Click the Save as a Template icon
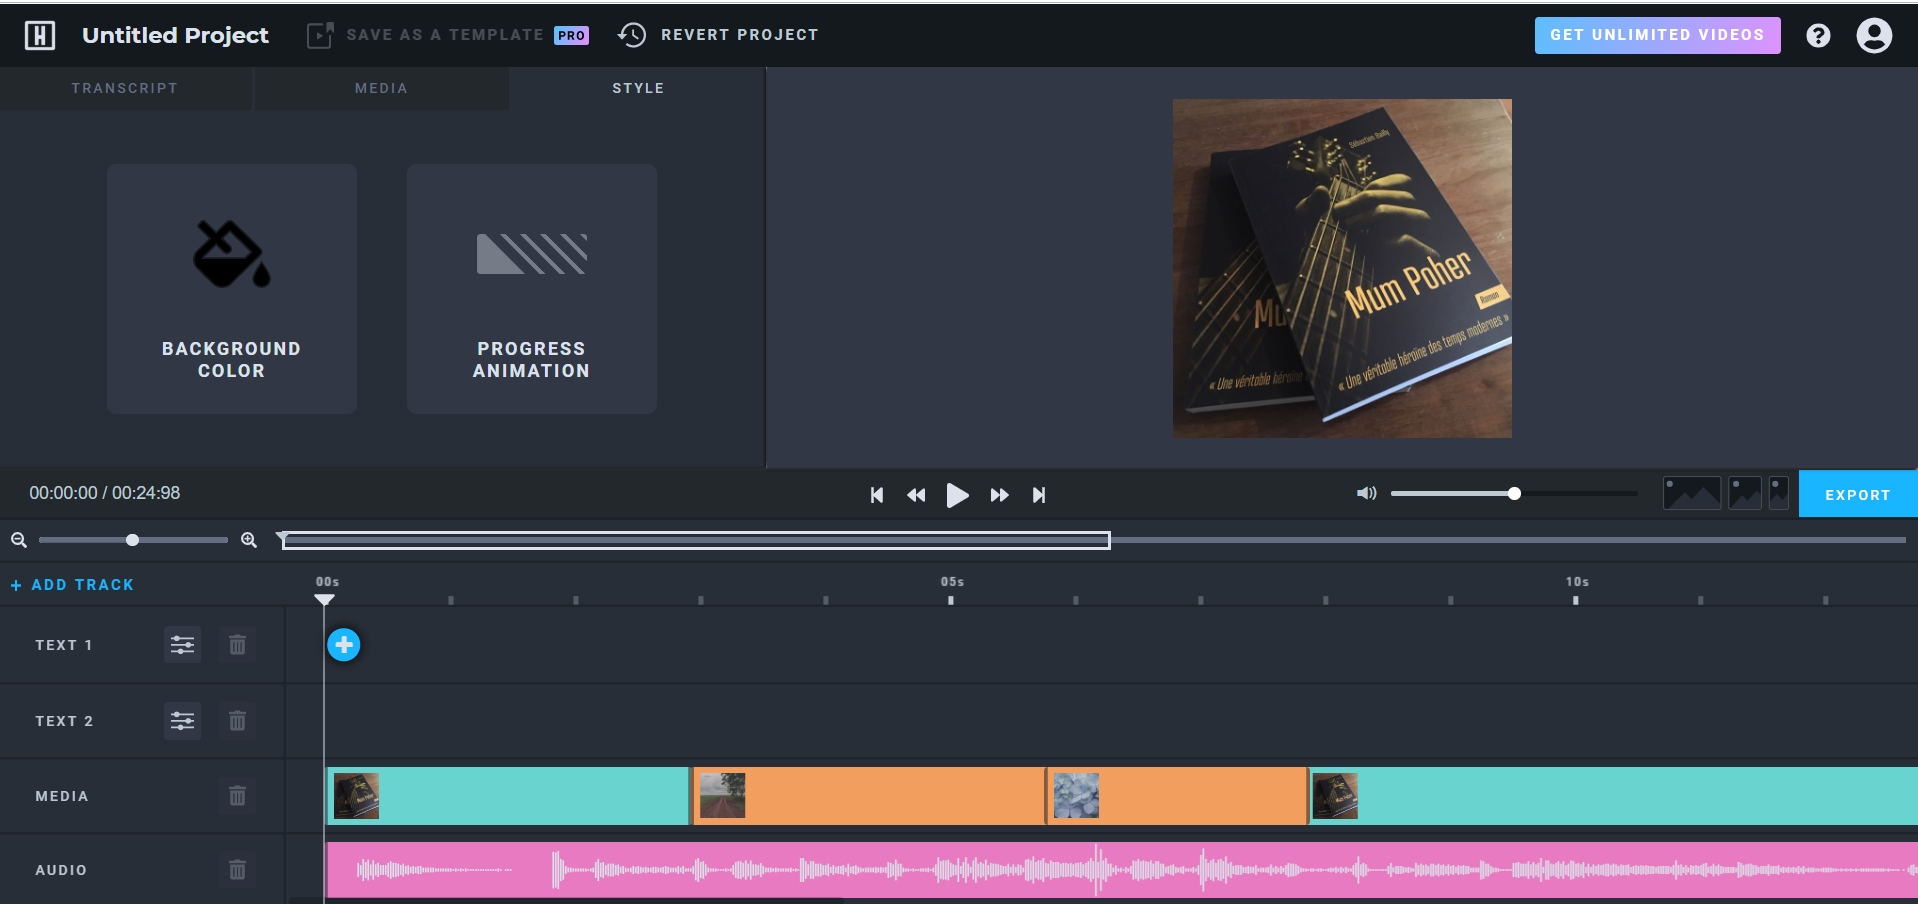Viewport: 1918px width, 904px height. click(320, 35)
